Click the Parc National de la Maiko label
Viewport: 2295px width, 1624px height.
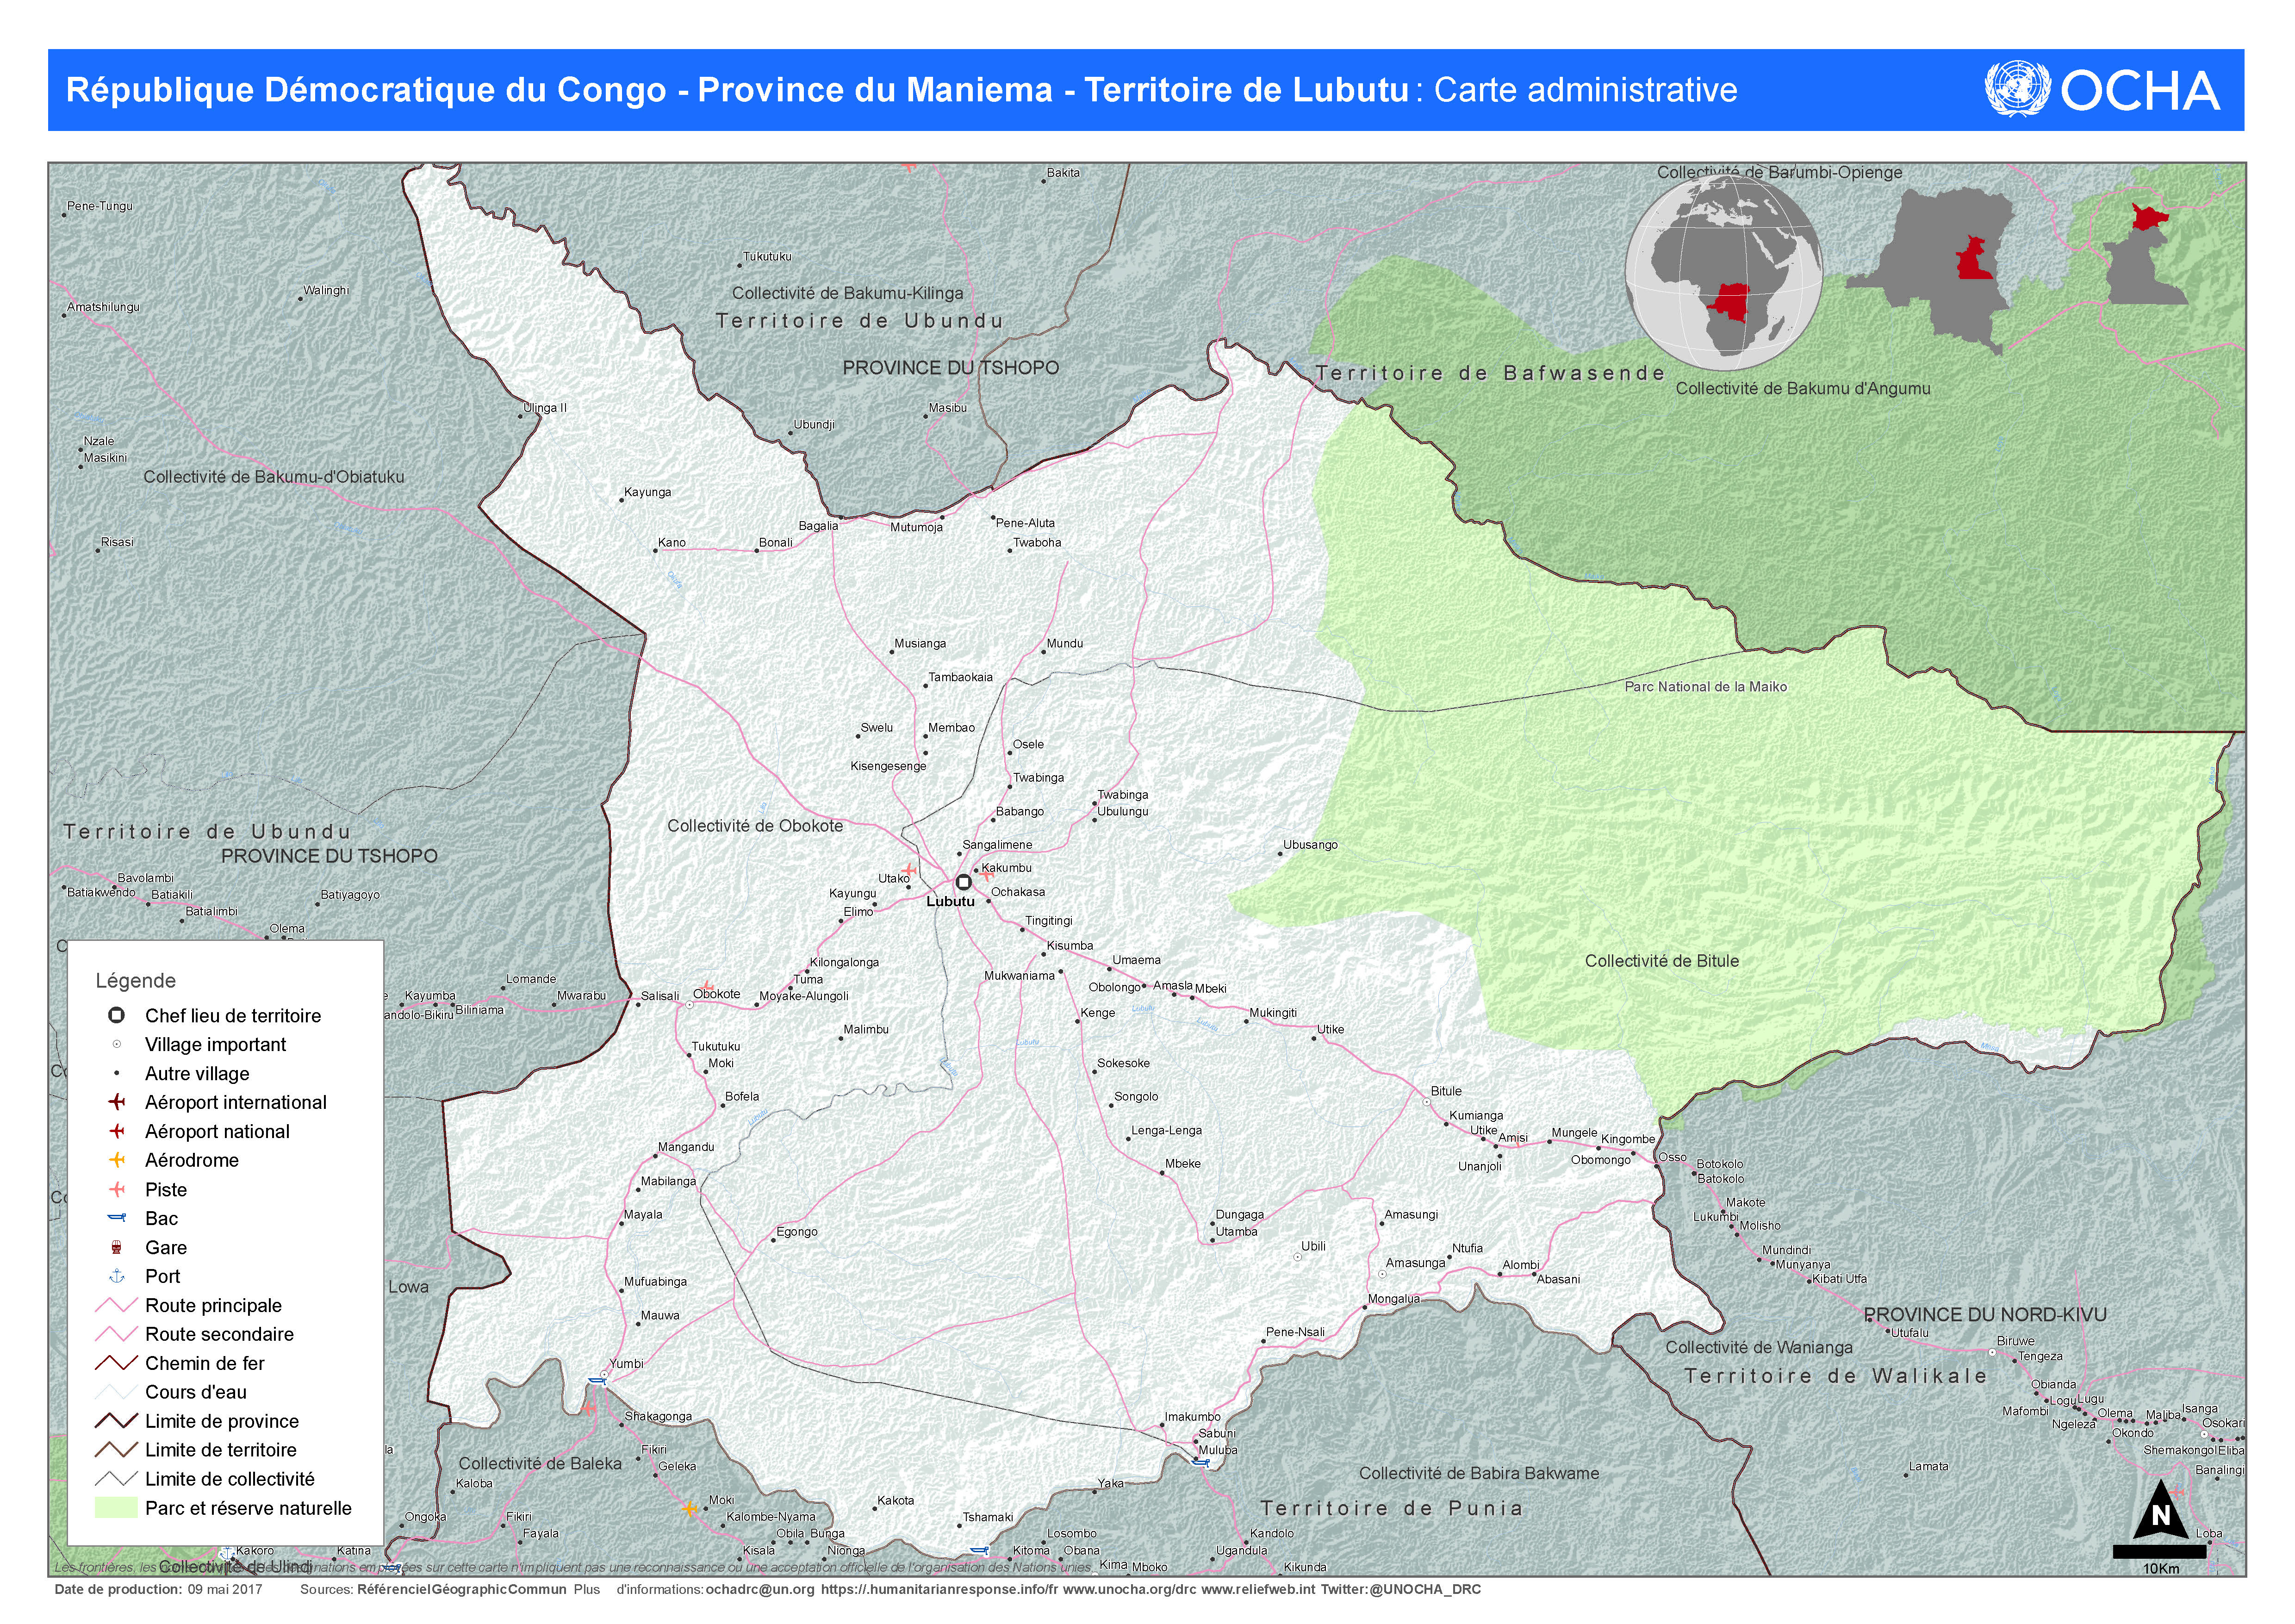pyautogui.click(x=1705, y=687)
